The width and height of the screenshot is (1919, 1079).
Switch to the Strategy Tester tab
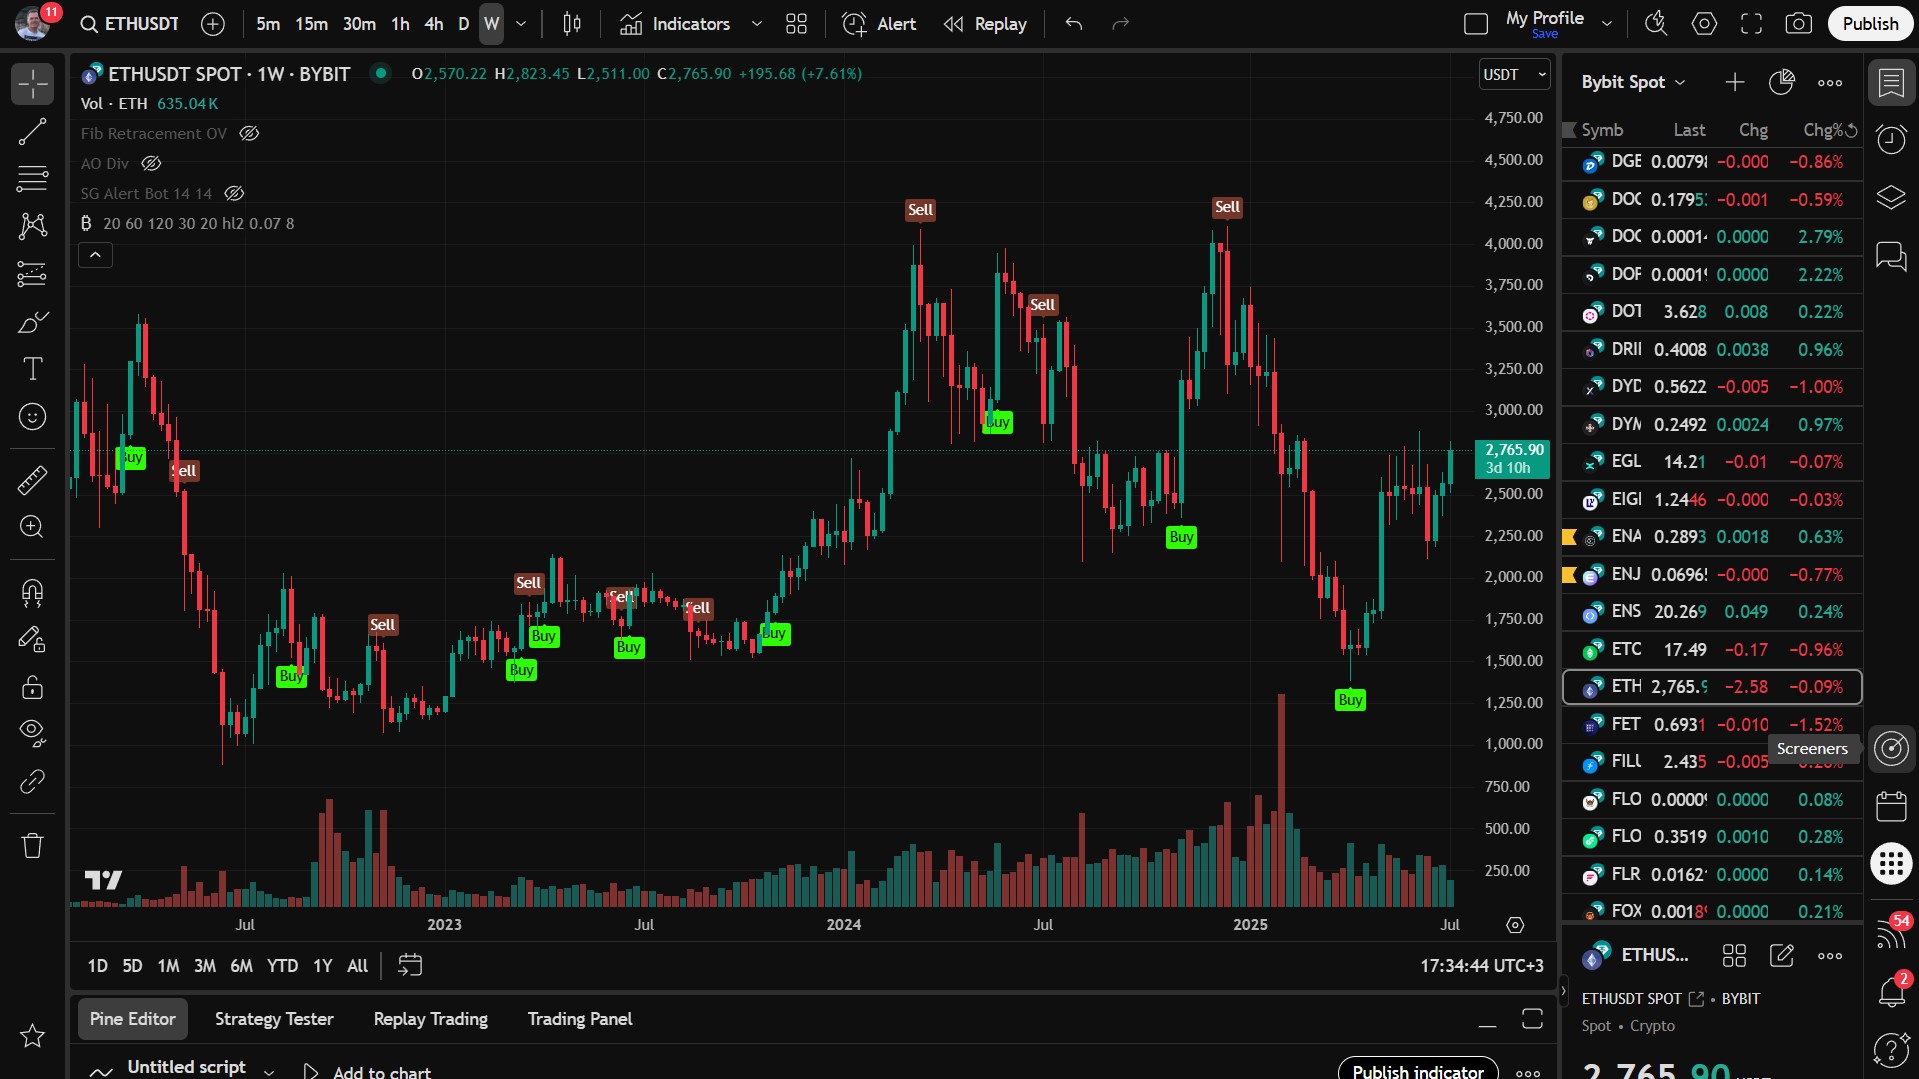click(273, 1018)
